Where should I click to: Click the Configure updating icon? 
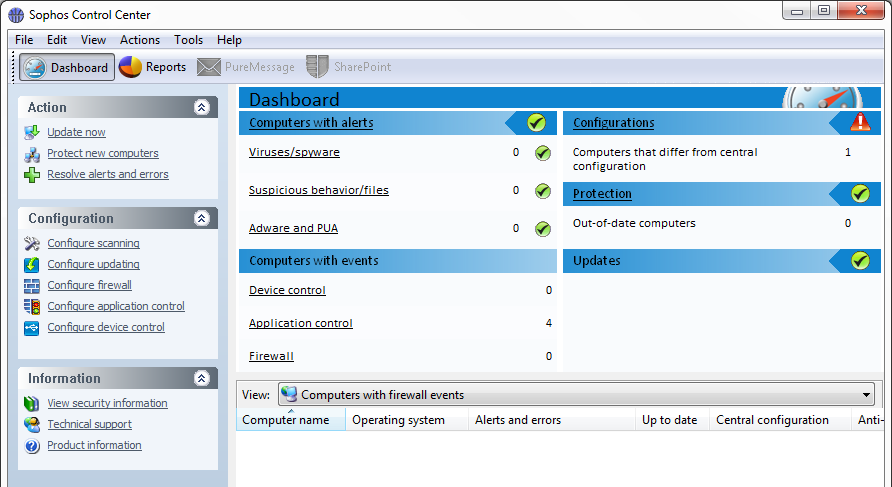[32, 265]
